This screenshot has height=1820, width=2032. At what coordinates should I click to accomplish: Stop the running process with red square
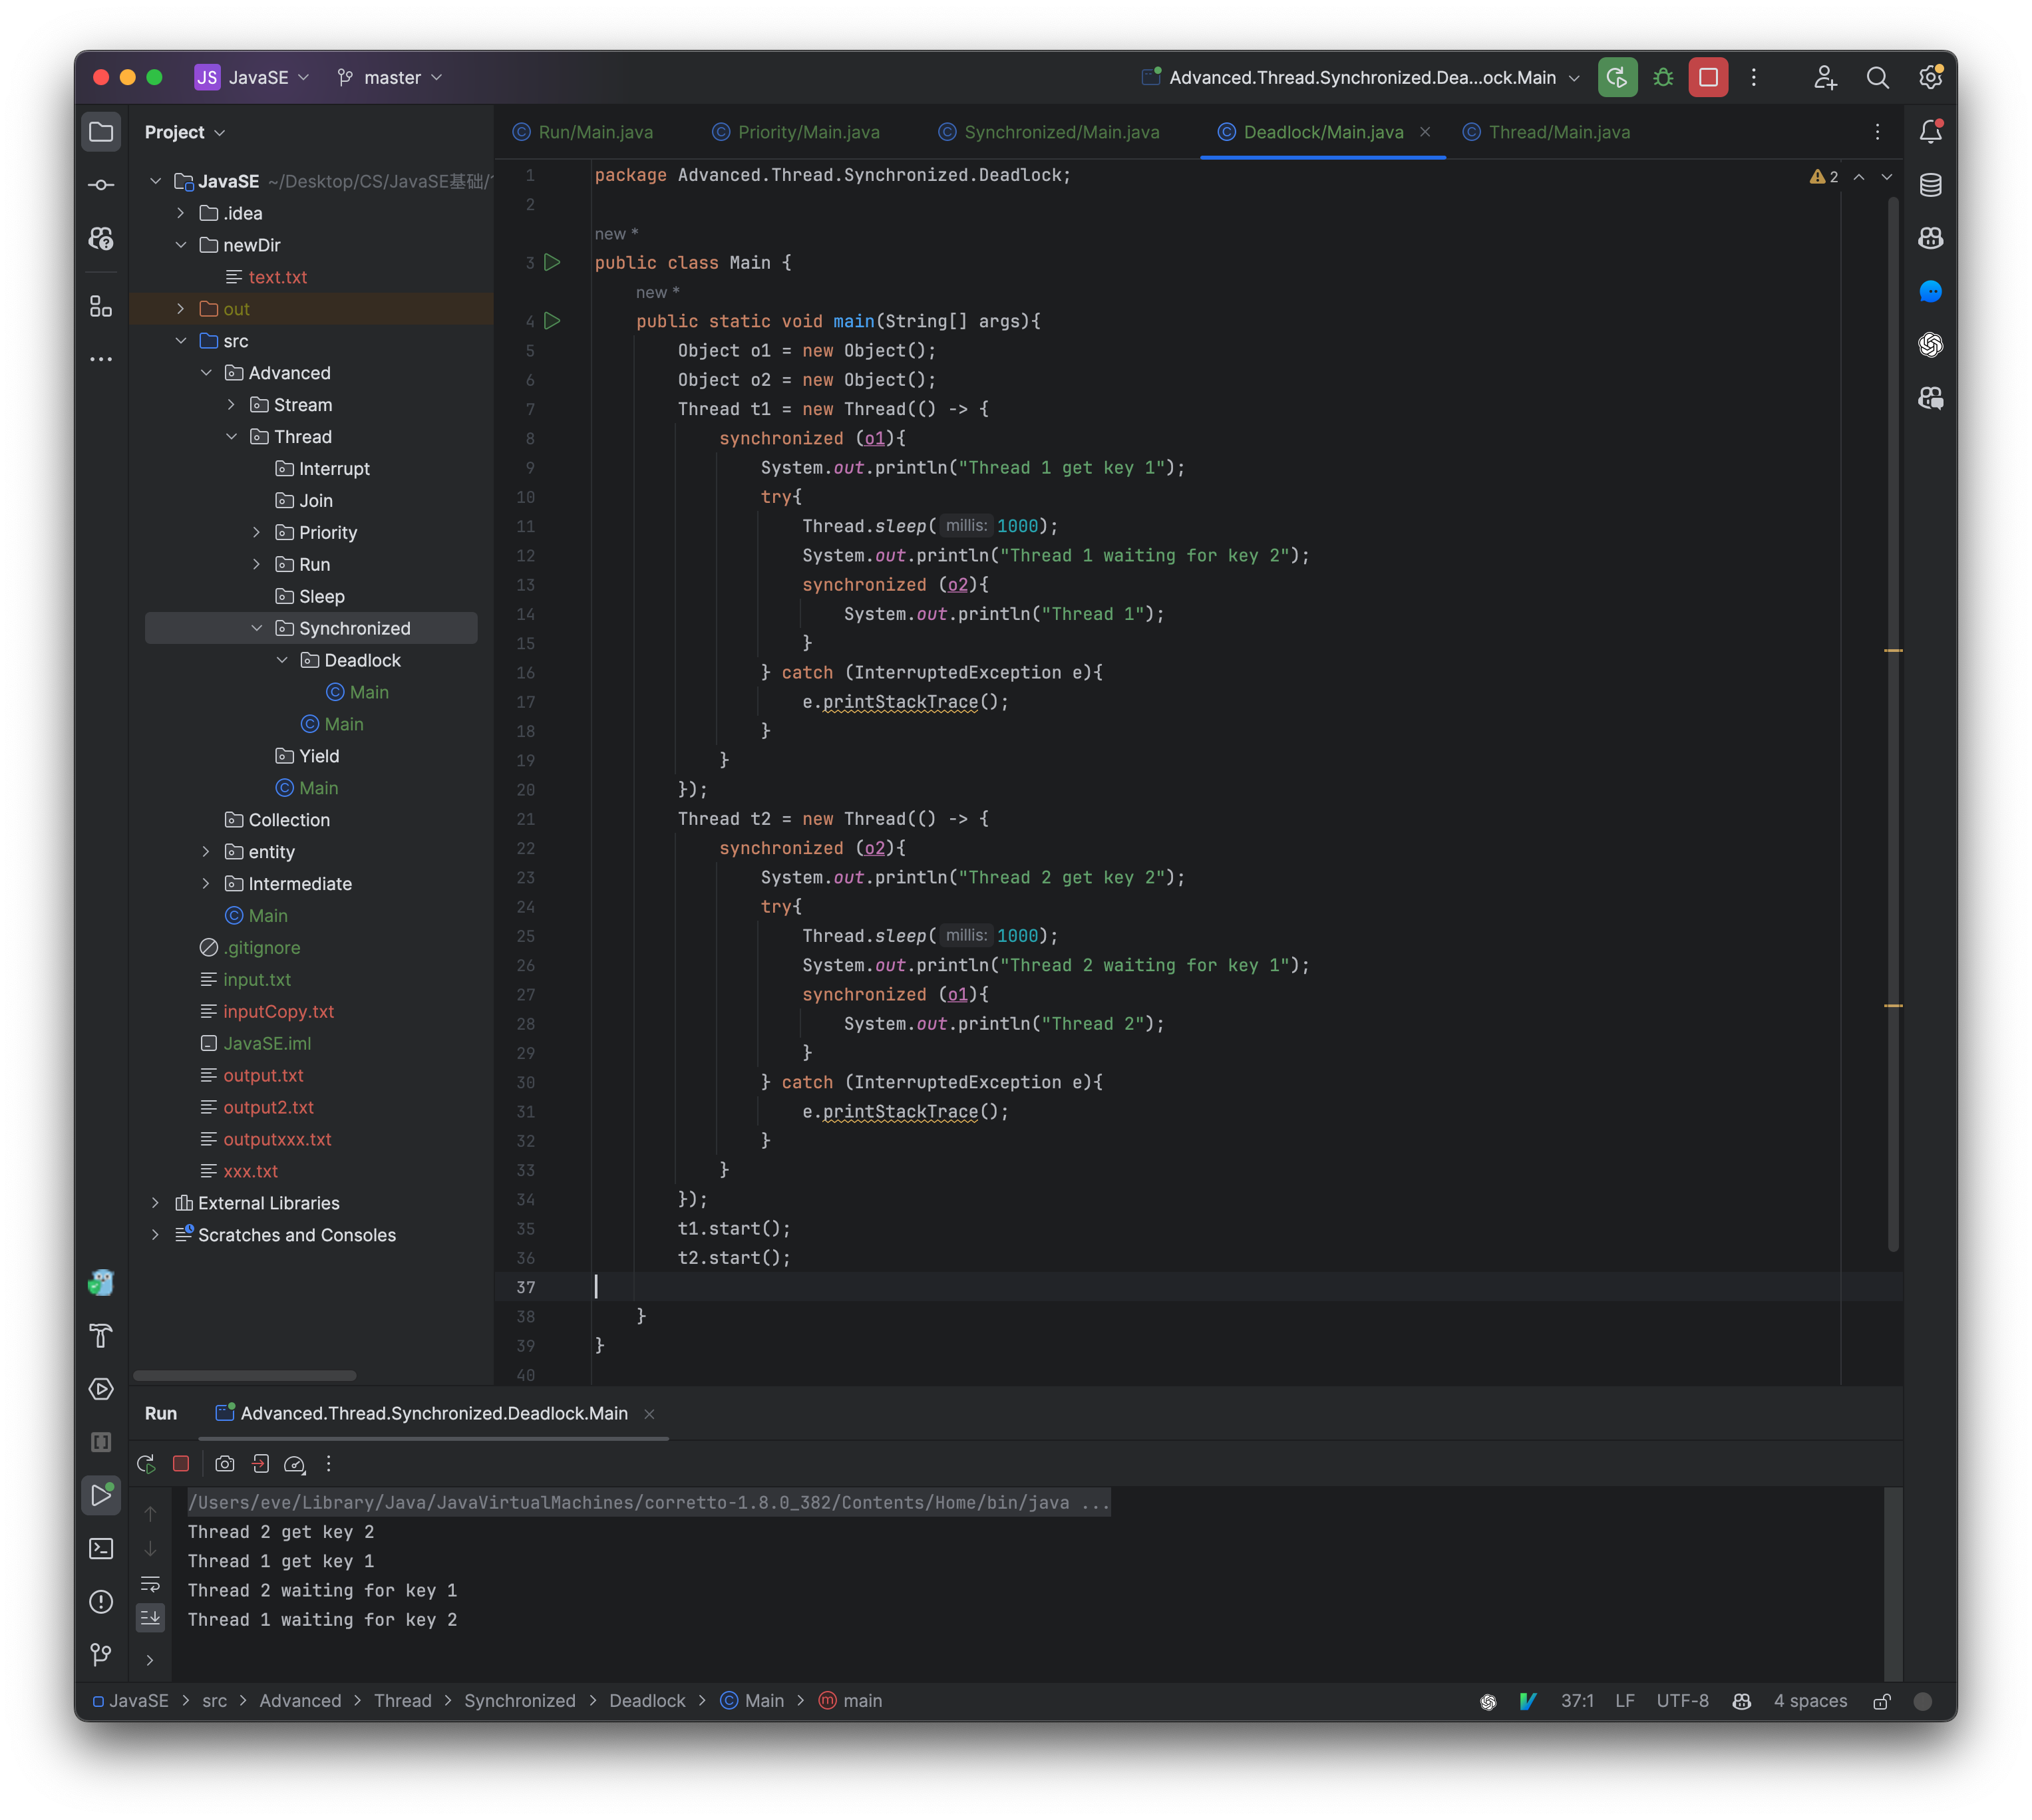click(x=181, y=1463)
